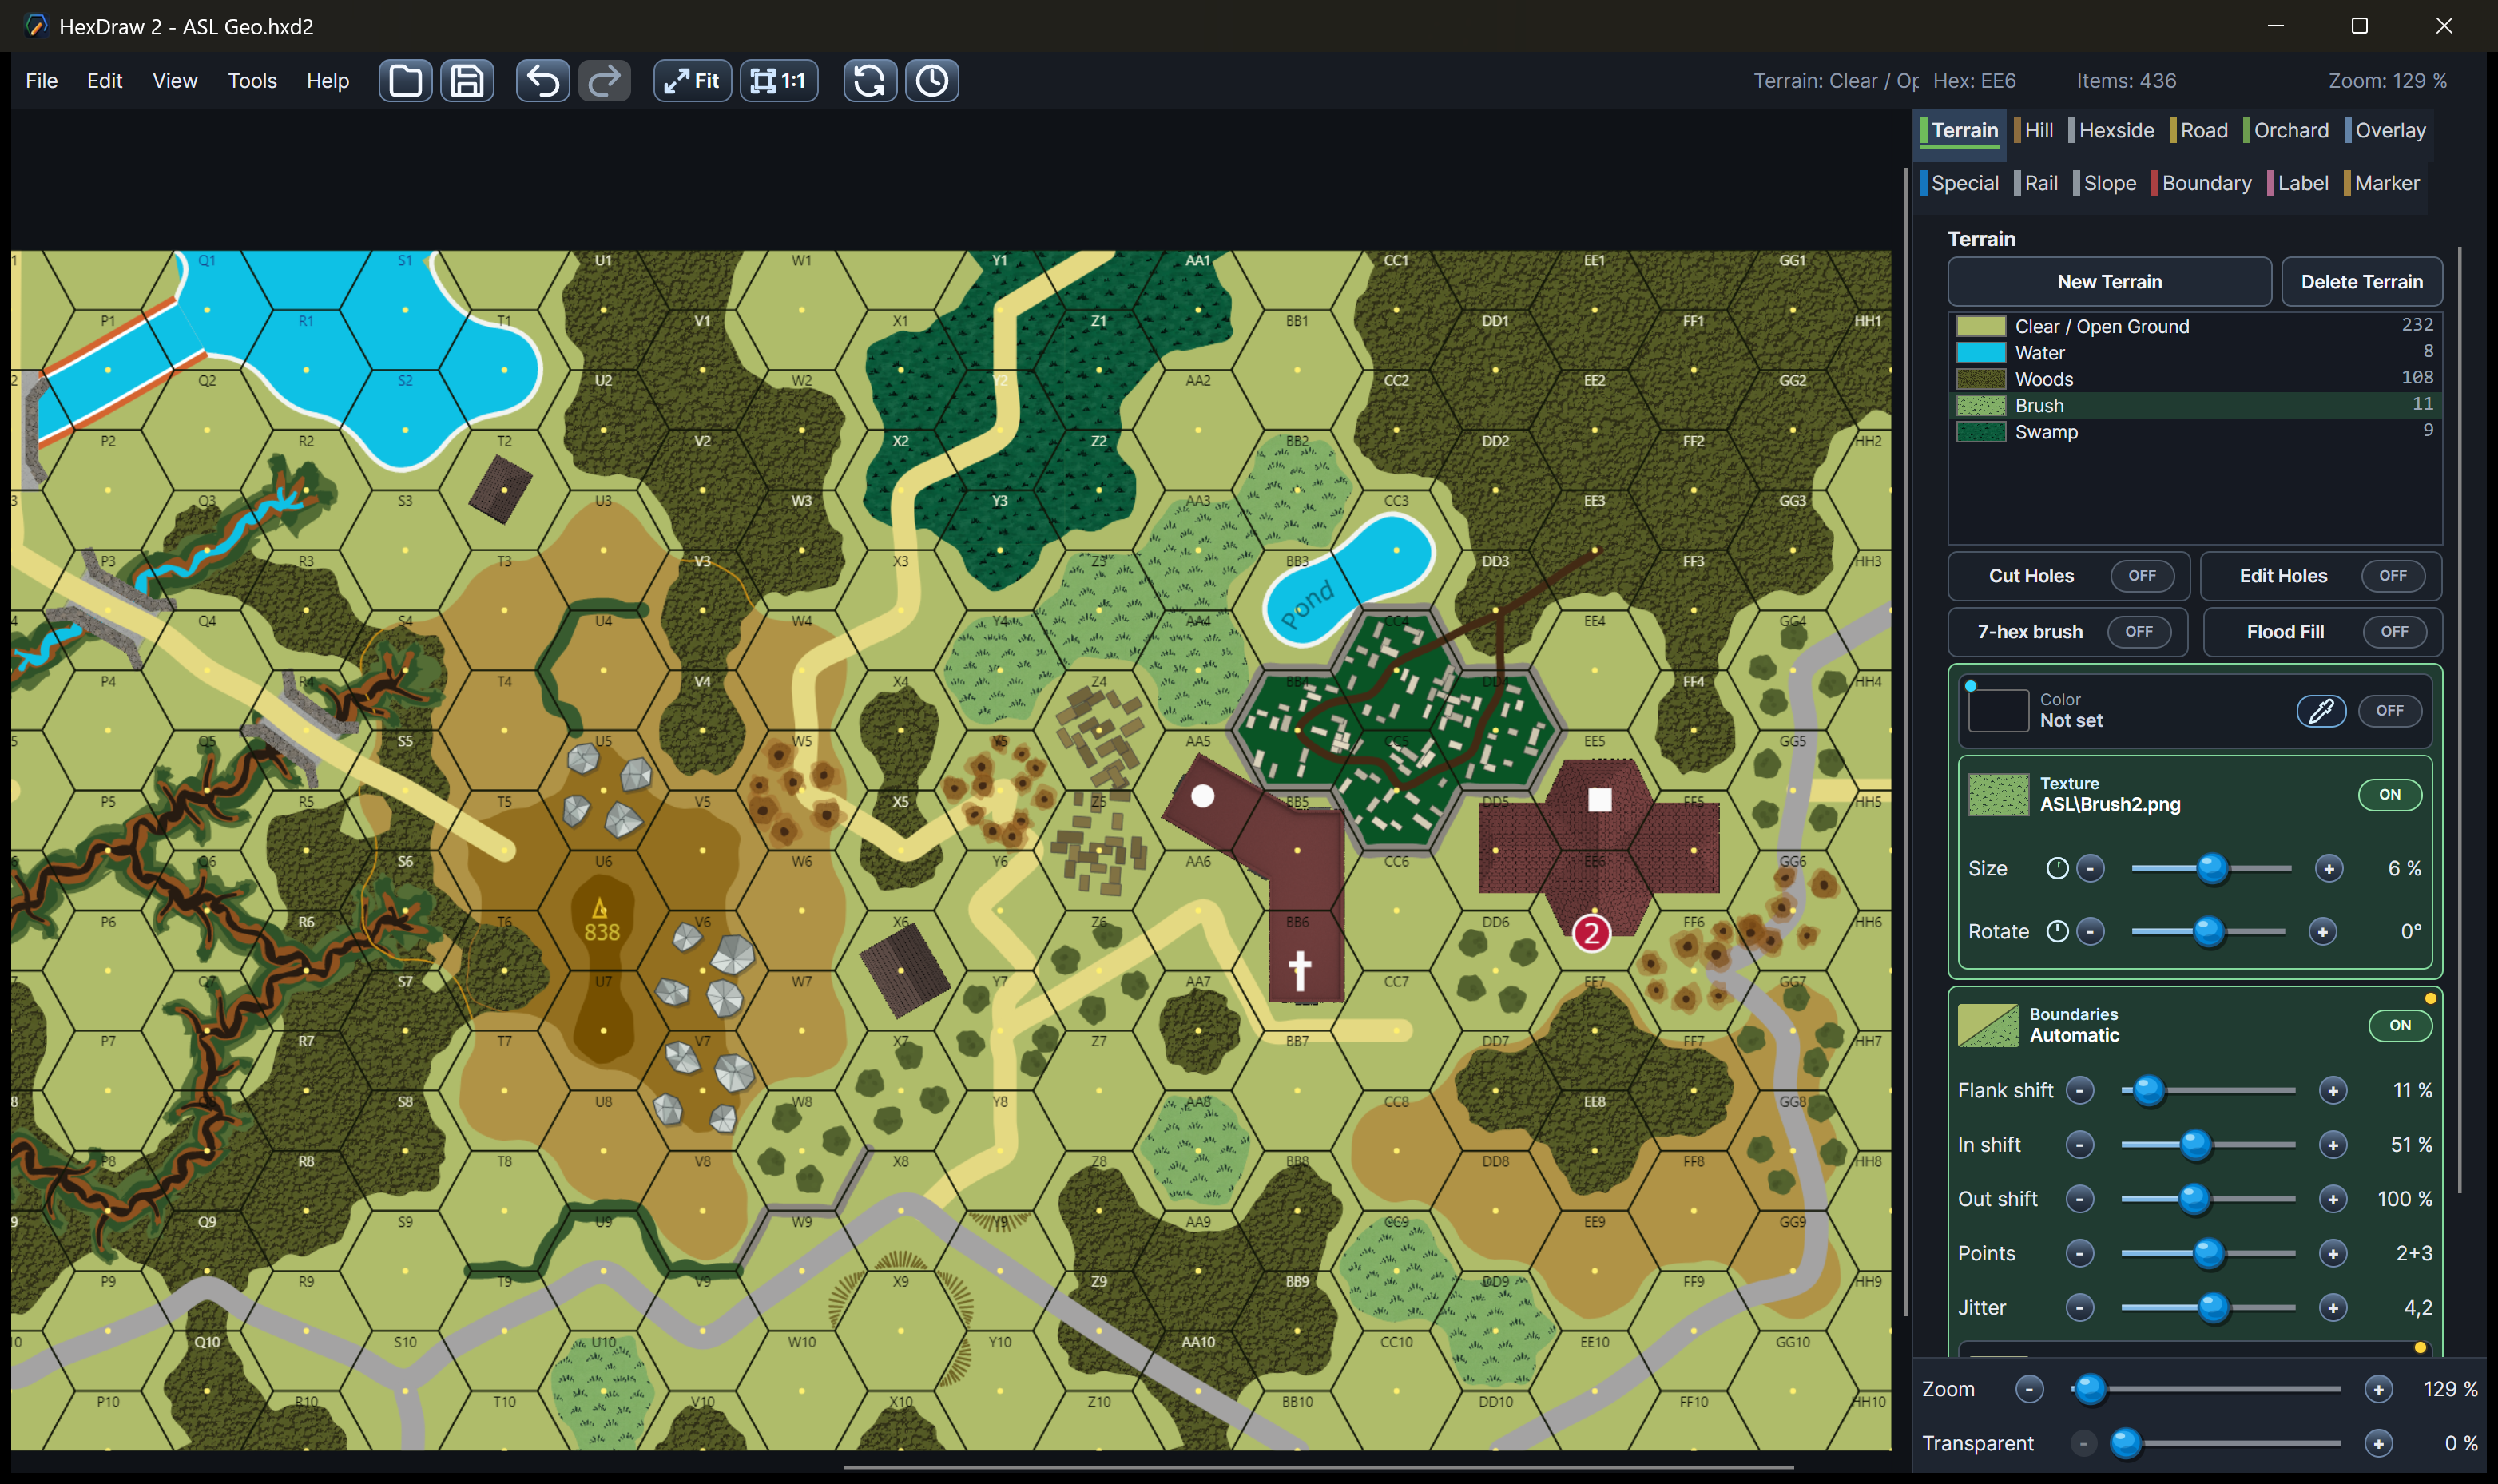This screenshot has width=2498, height=1484.
Task: Switch to the Overlay tab
Action: 2386,130
